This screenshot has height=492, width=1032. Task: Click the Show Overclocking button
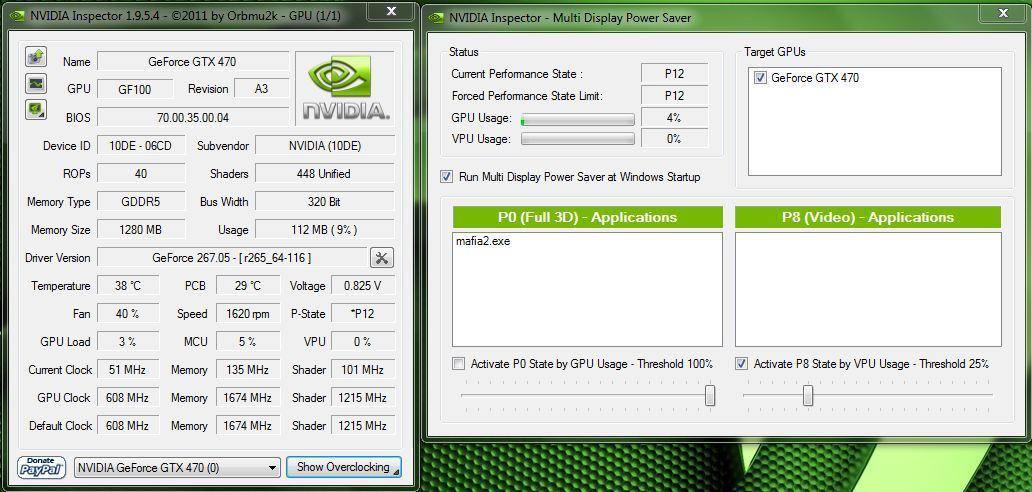(x=344, y=467)
